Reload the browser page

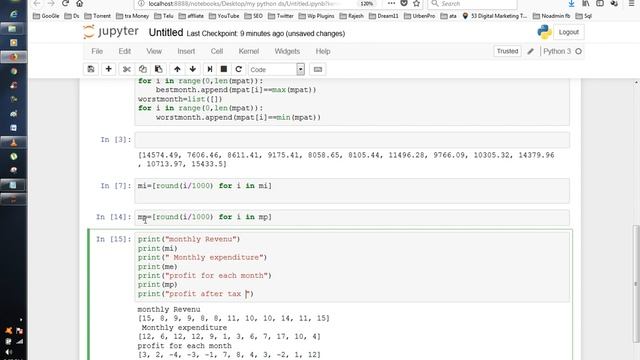[x=65, y=3]
